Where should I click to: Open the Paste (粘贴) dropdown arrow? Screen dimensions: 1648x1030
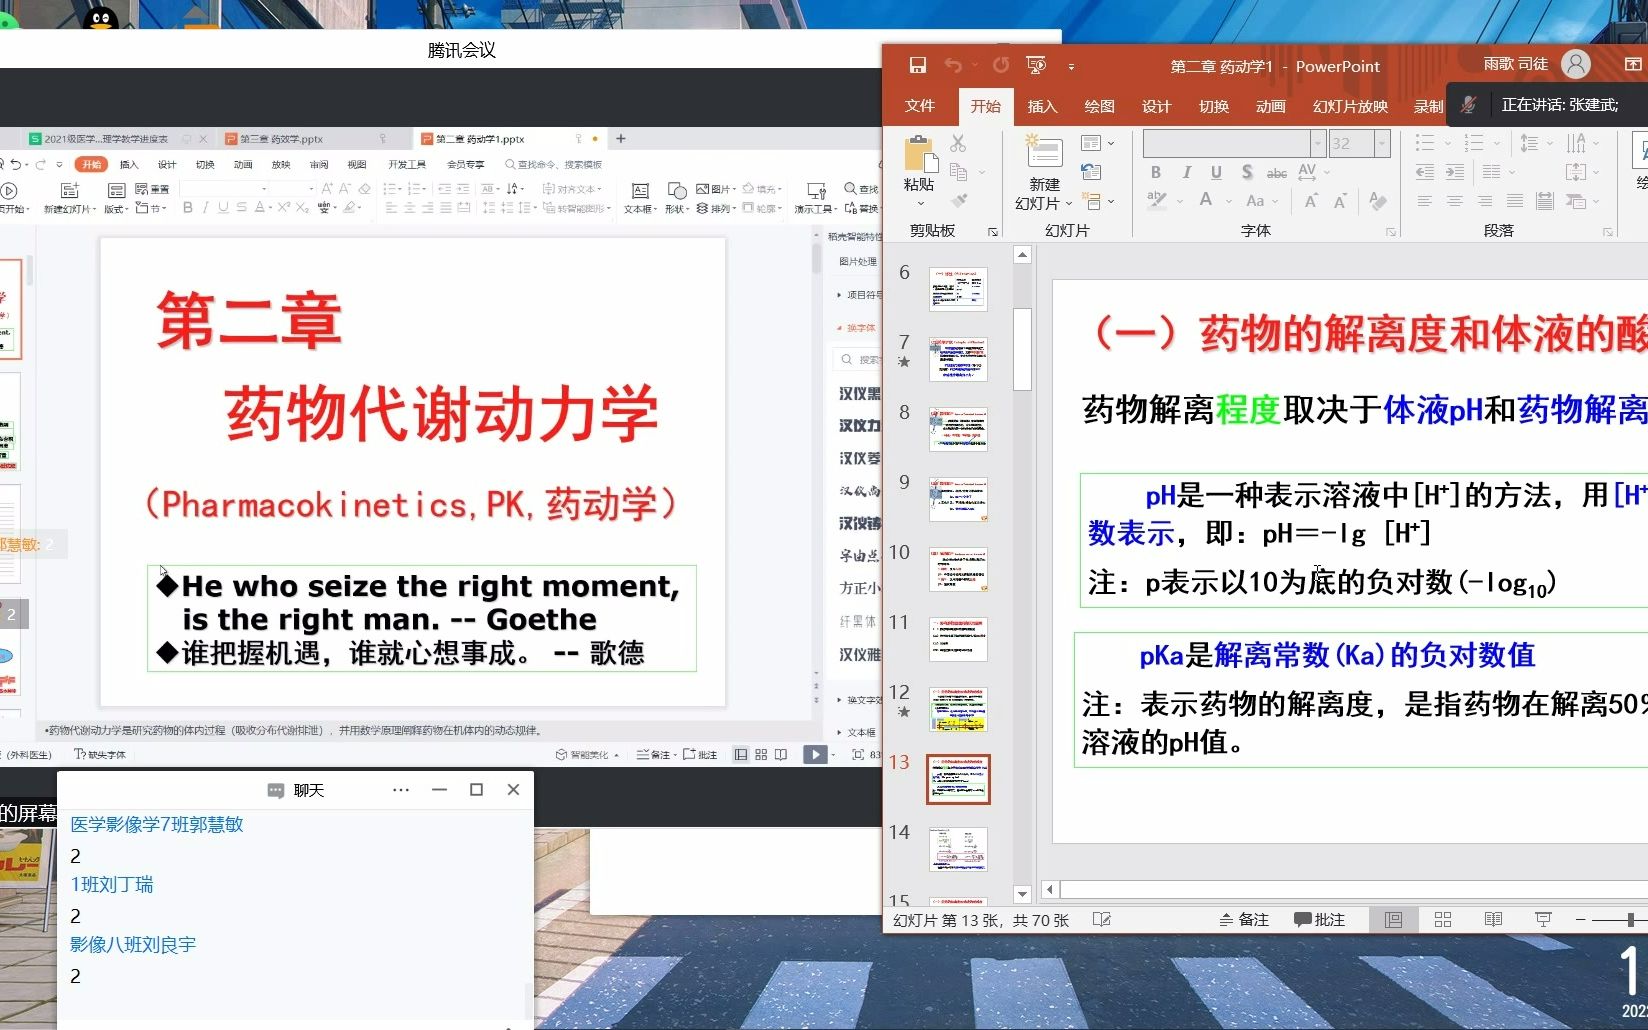[920, 204]
